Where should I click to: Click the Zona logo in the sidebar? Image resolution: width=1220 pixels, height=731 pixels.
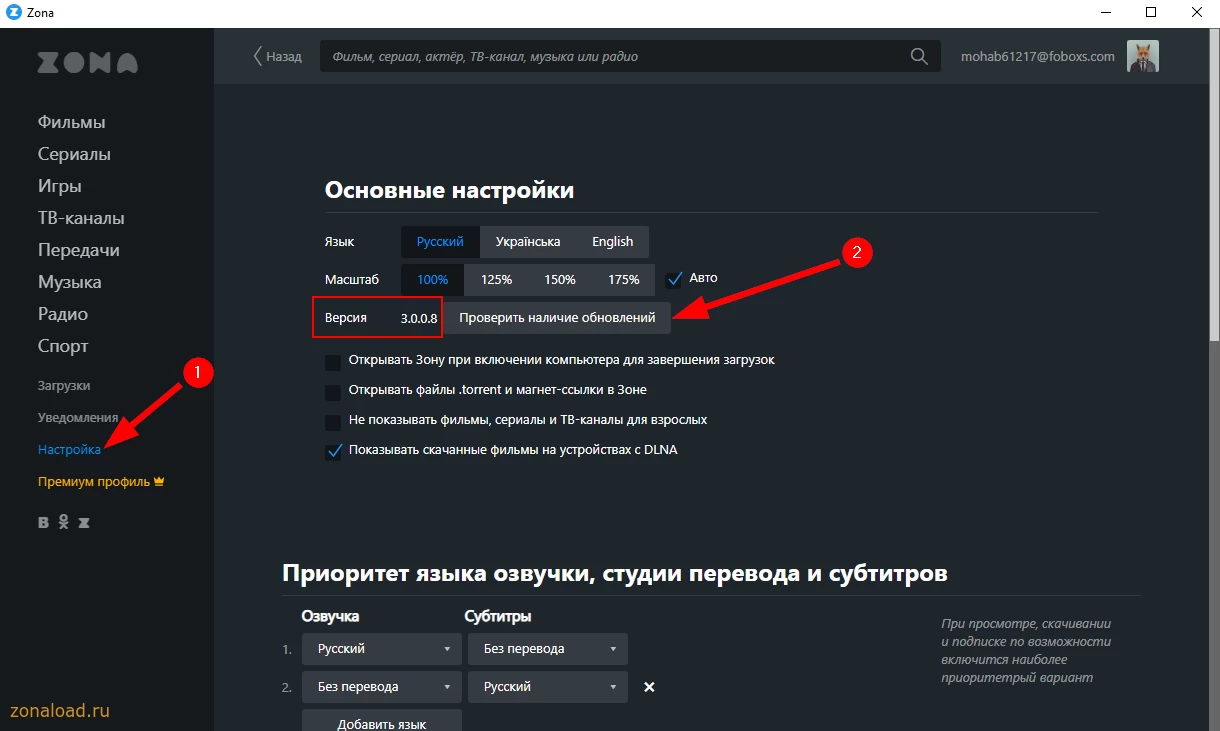coord(88,63)
